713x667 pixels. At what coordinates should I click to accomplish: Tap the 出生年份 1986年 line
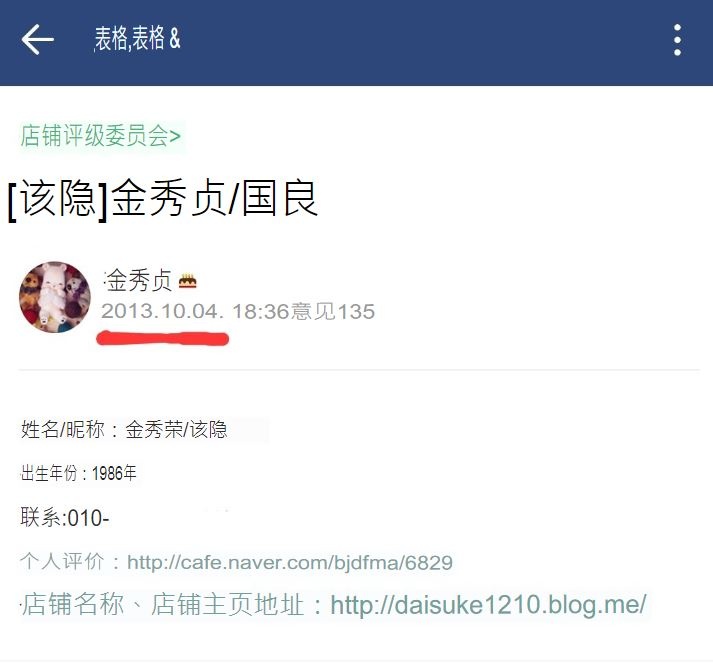tap(79, 473)
